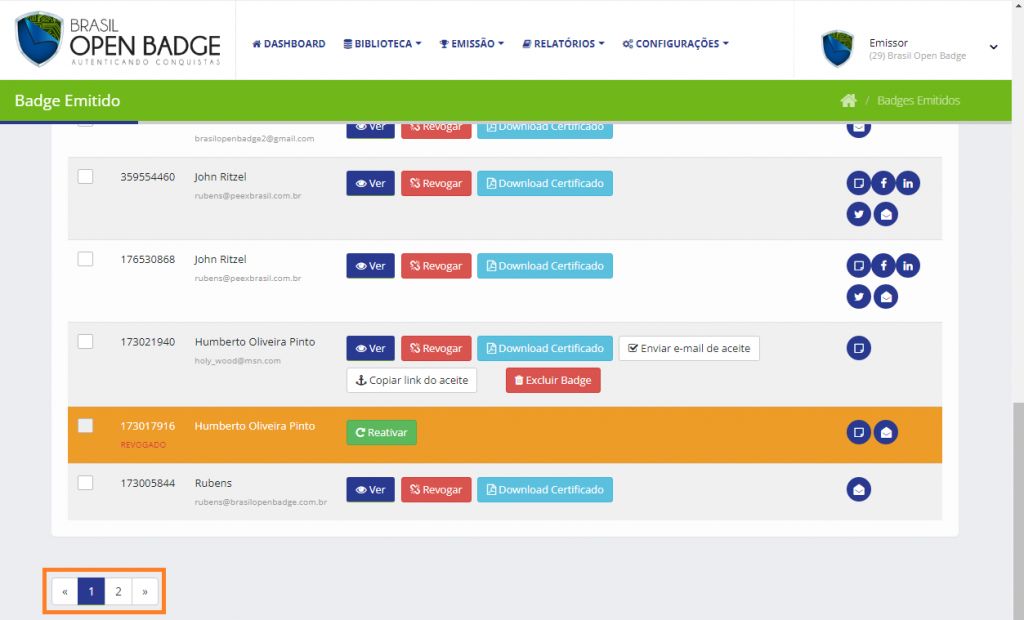Click the email icon in Rubens row
Viewport: 1024px width, 620px height.
pyautogui.click(x=858, y=490)
